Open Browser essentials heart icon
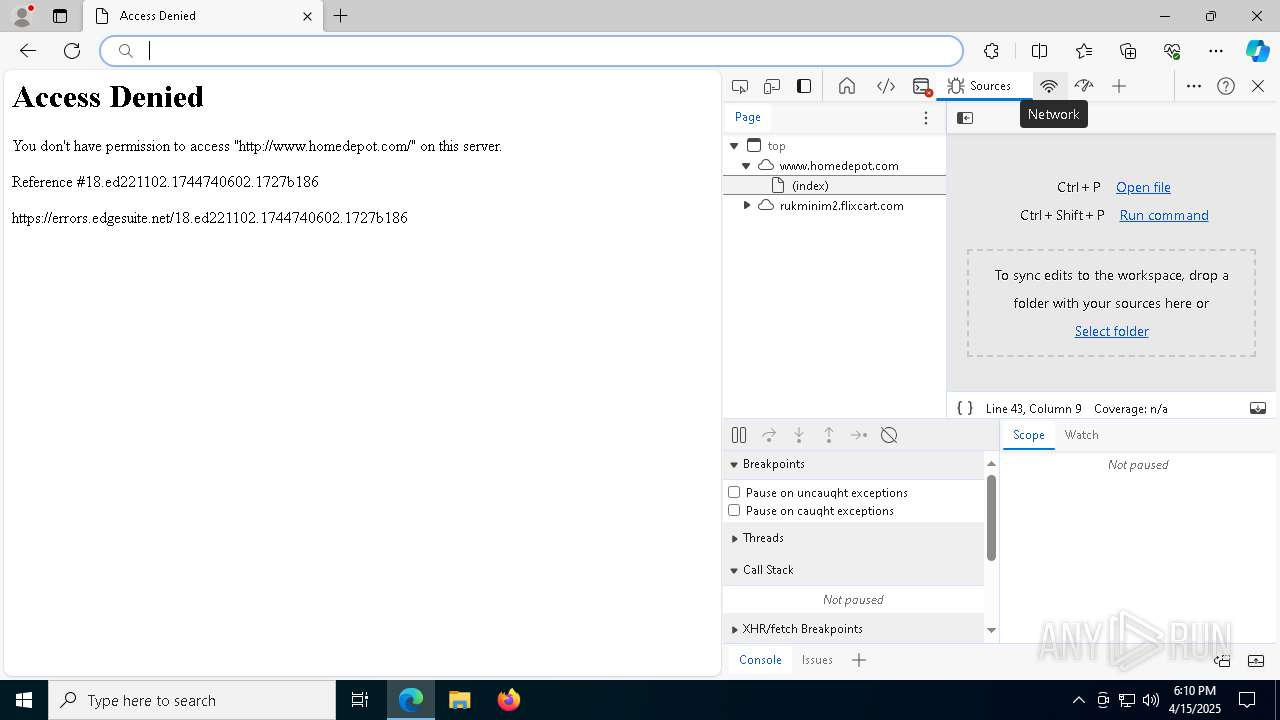The image size is (1280, 720). [1172, 51]
